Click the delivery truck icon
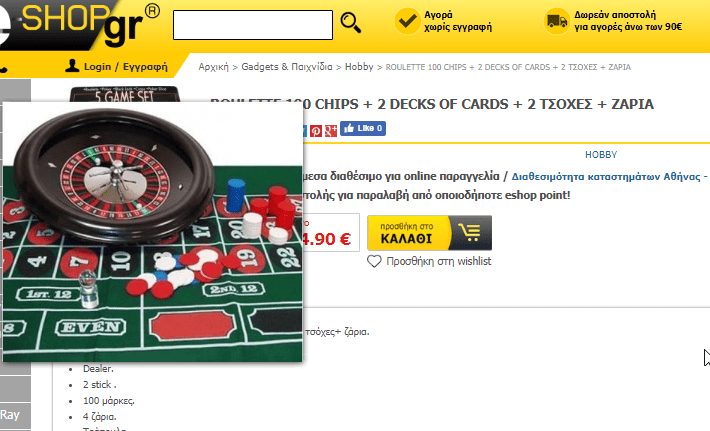 [x=556, y=21]
